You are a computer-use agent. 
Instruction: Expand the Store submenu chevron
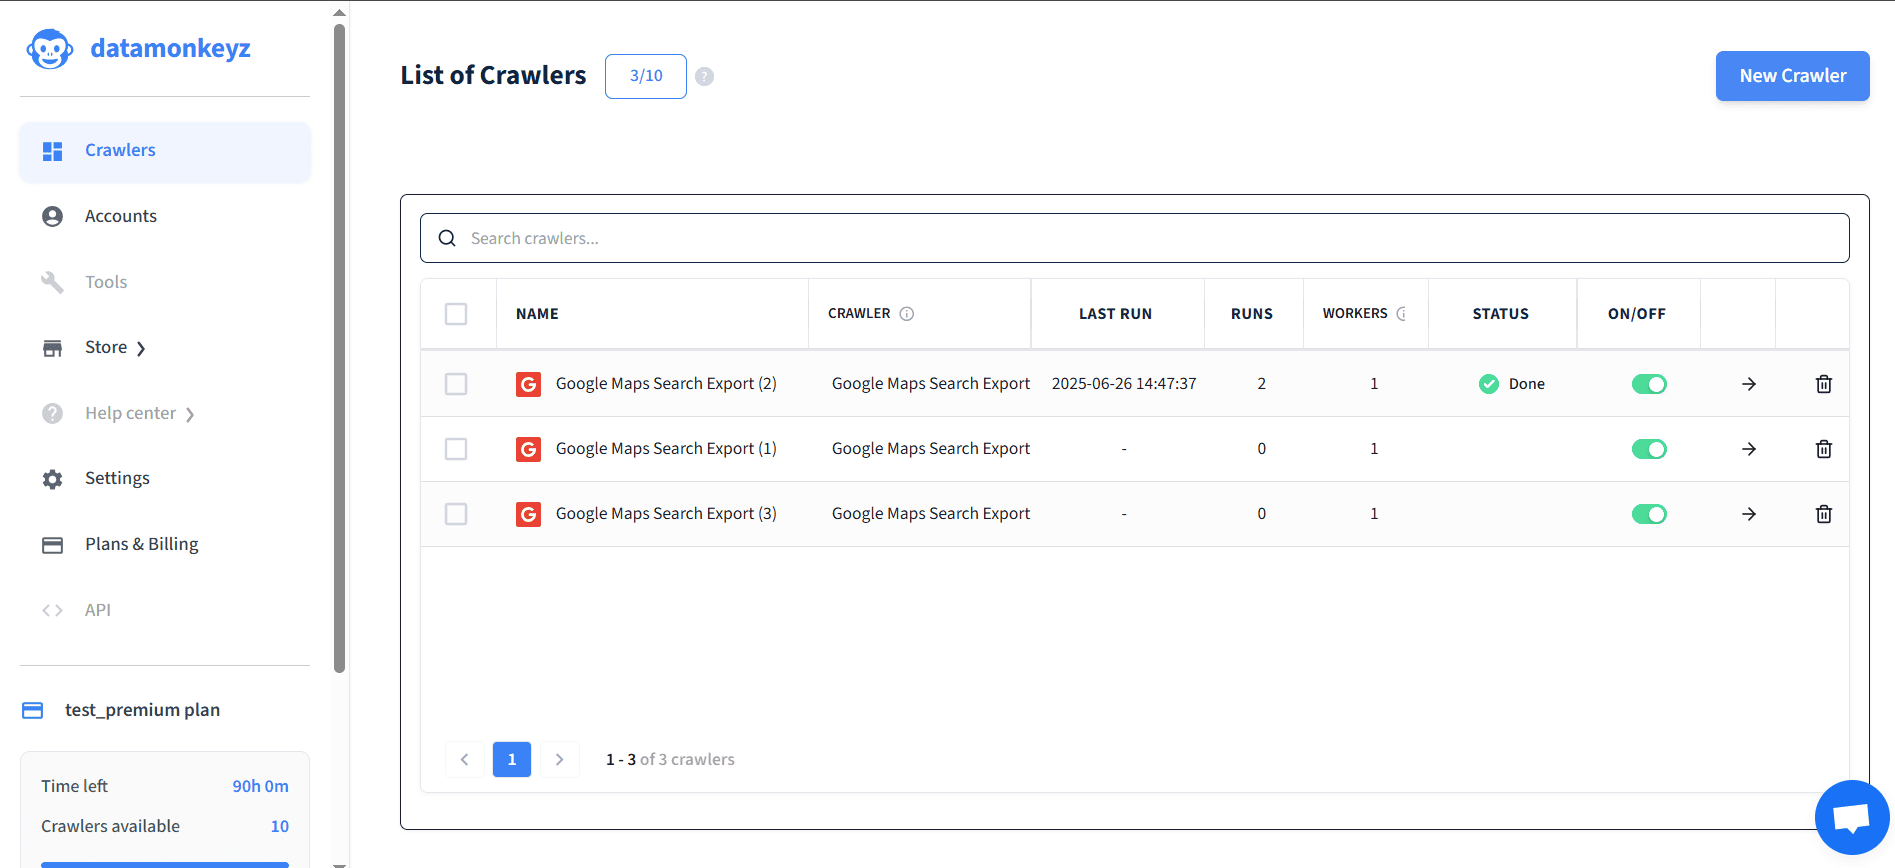(x=141, y=349)
